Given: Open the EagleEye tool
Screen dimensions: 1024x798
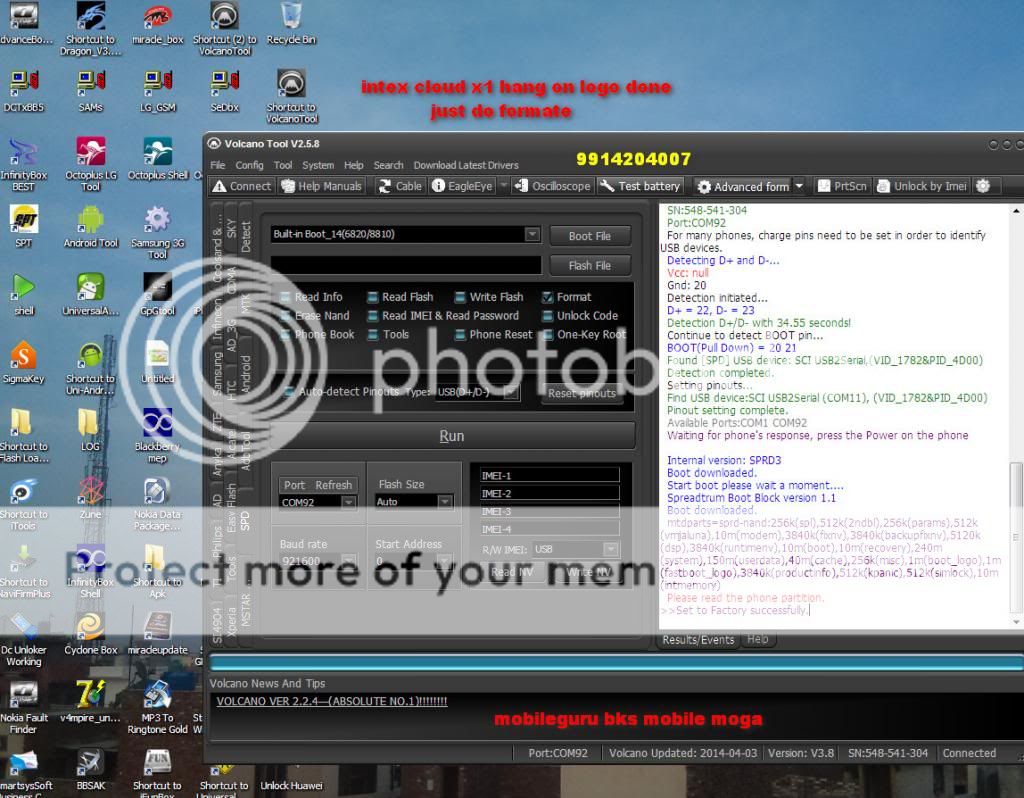Looking at the screenshot, I should (x=462, y=186).
